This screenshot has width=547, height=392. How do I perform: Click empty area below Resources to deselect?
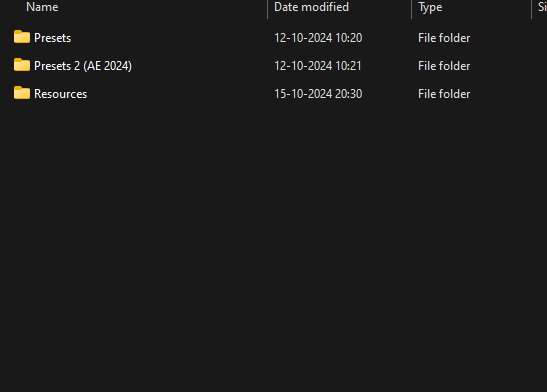click(274, 244)
